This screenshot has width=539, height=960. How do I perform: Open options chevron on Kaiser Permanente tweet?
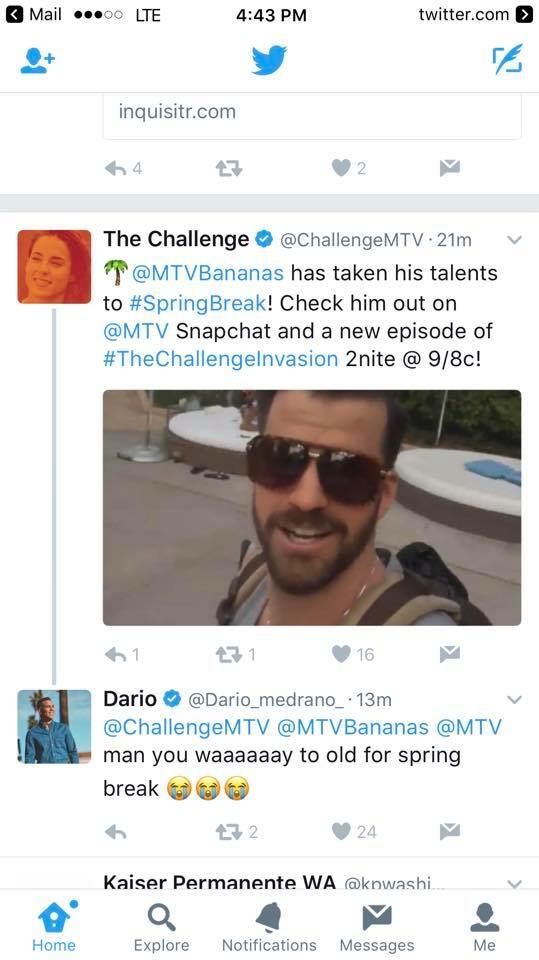coord(515,883)
